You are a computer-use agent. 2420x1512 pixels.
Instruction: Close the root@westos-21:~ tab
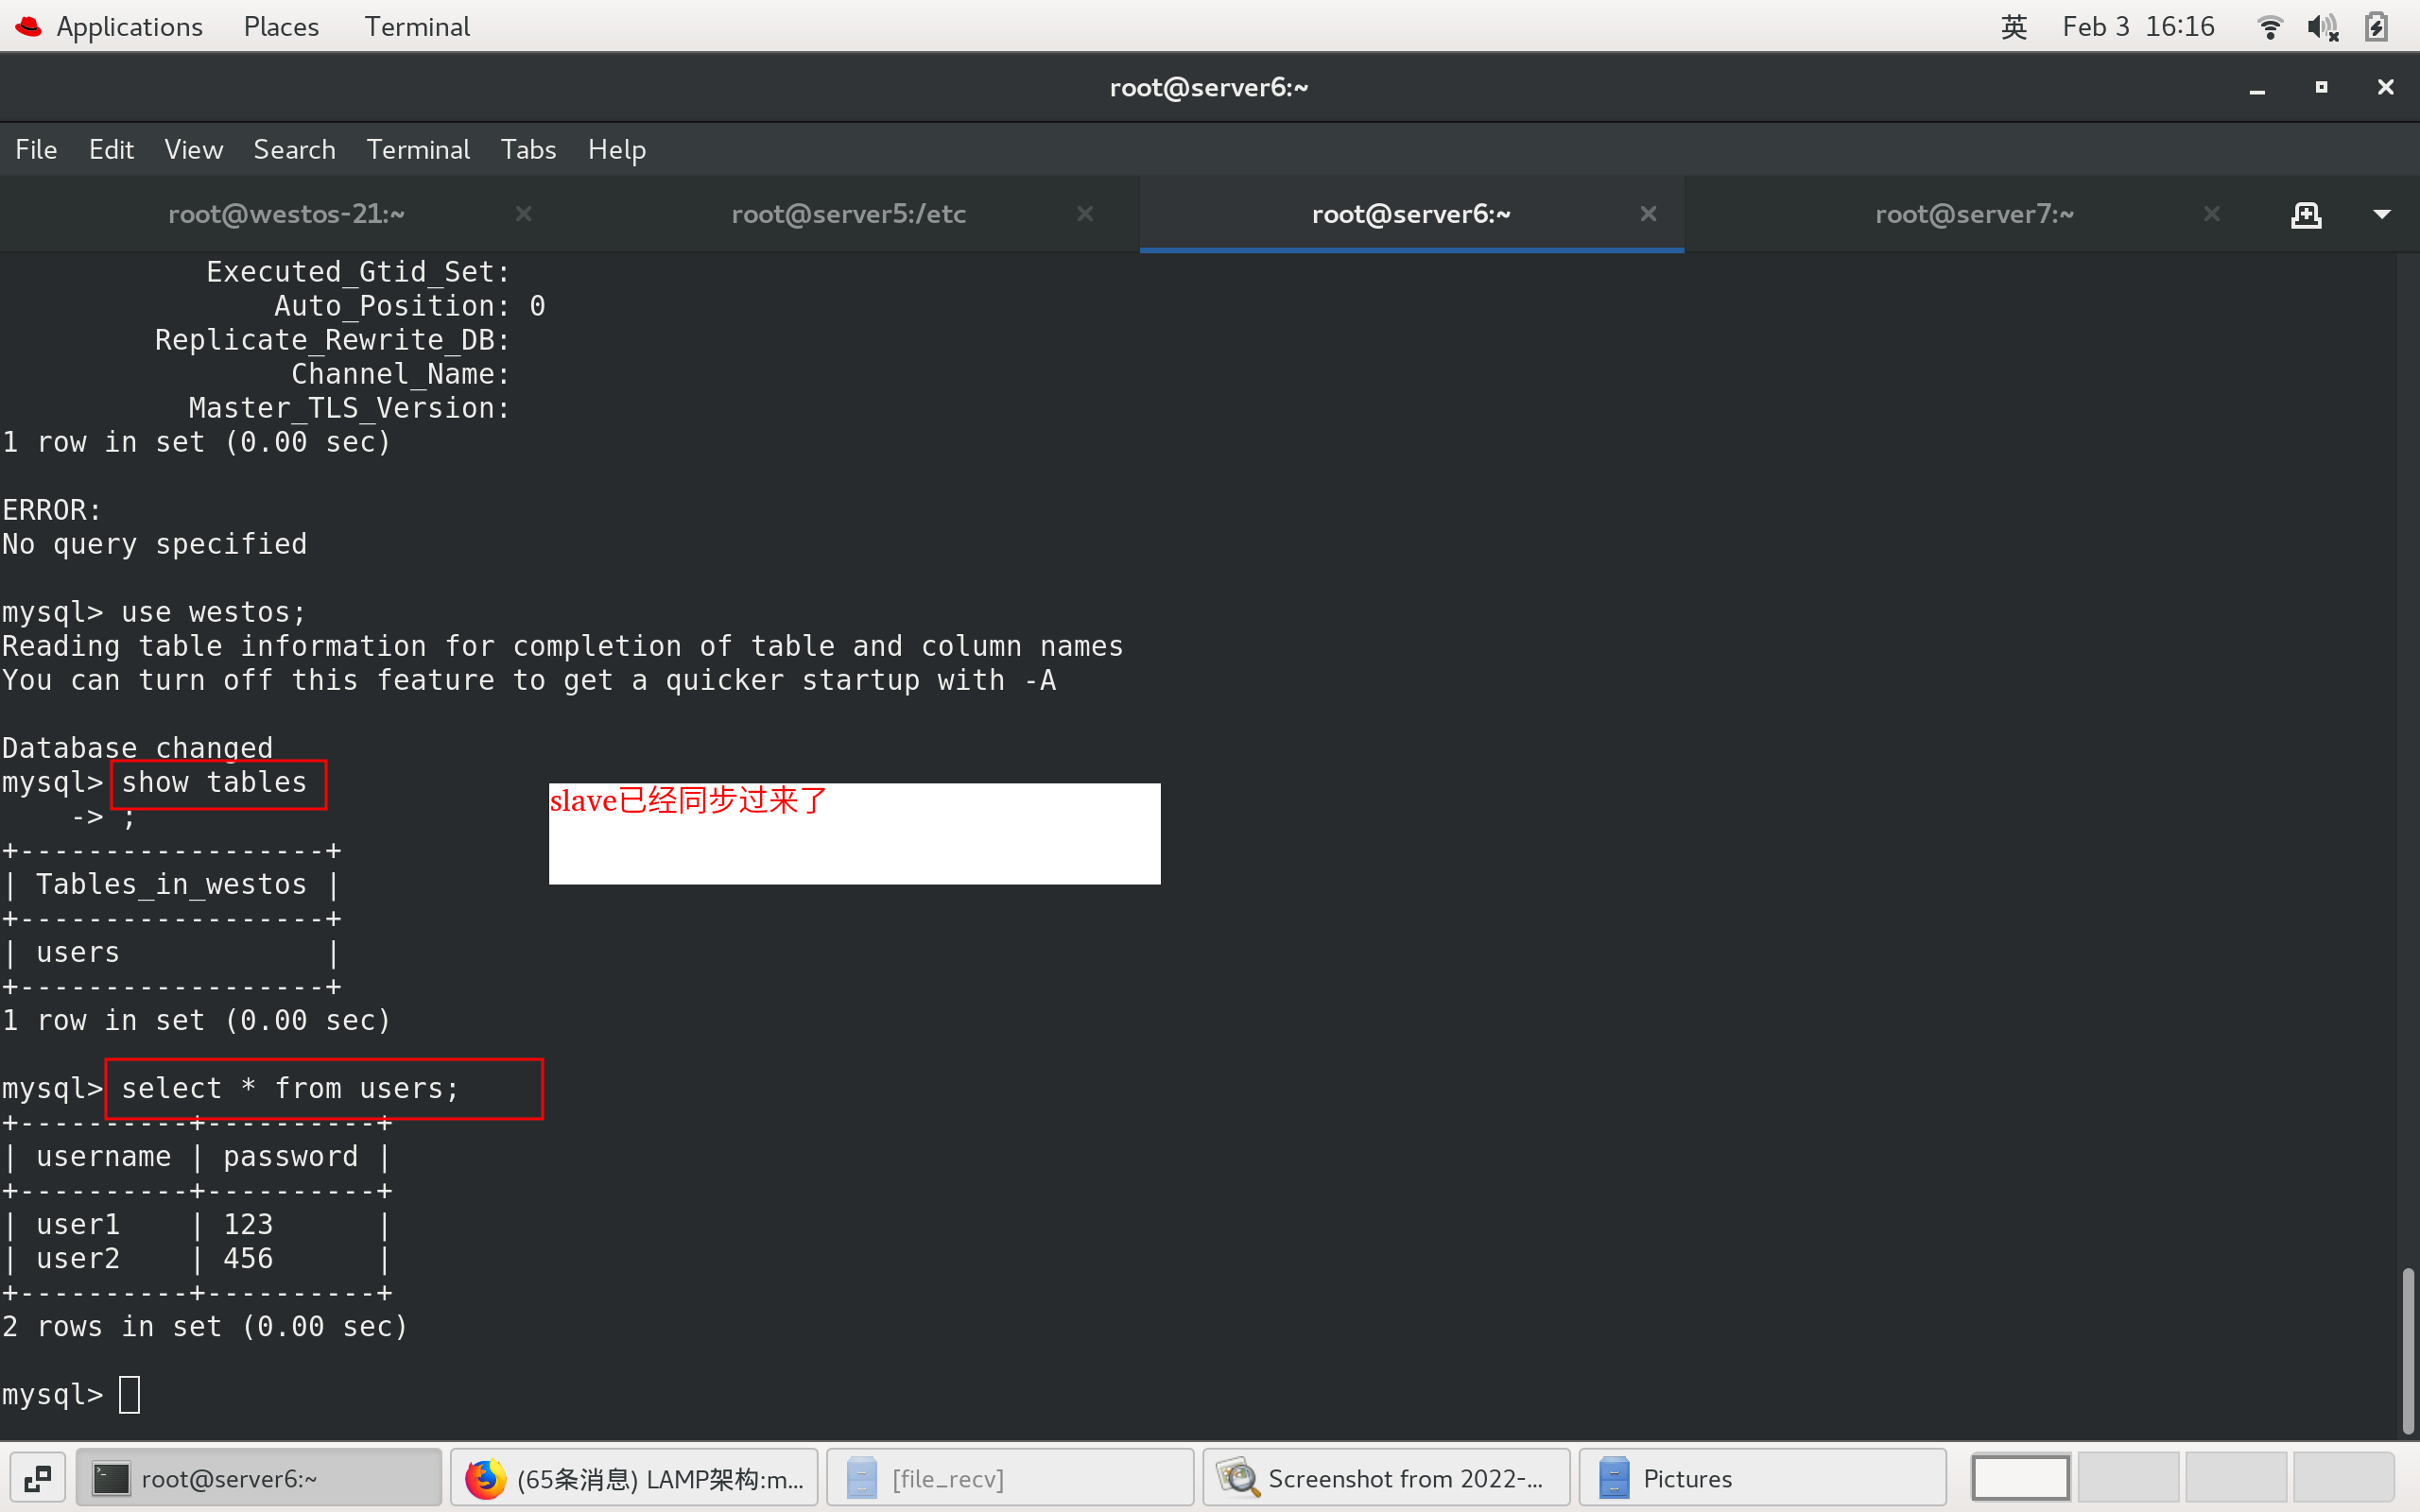(x=523, y=214)
